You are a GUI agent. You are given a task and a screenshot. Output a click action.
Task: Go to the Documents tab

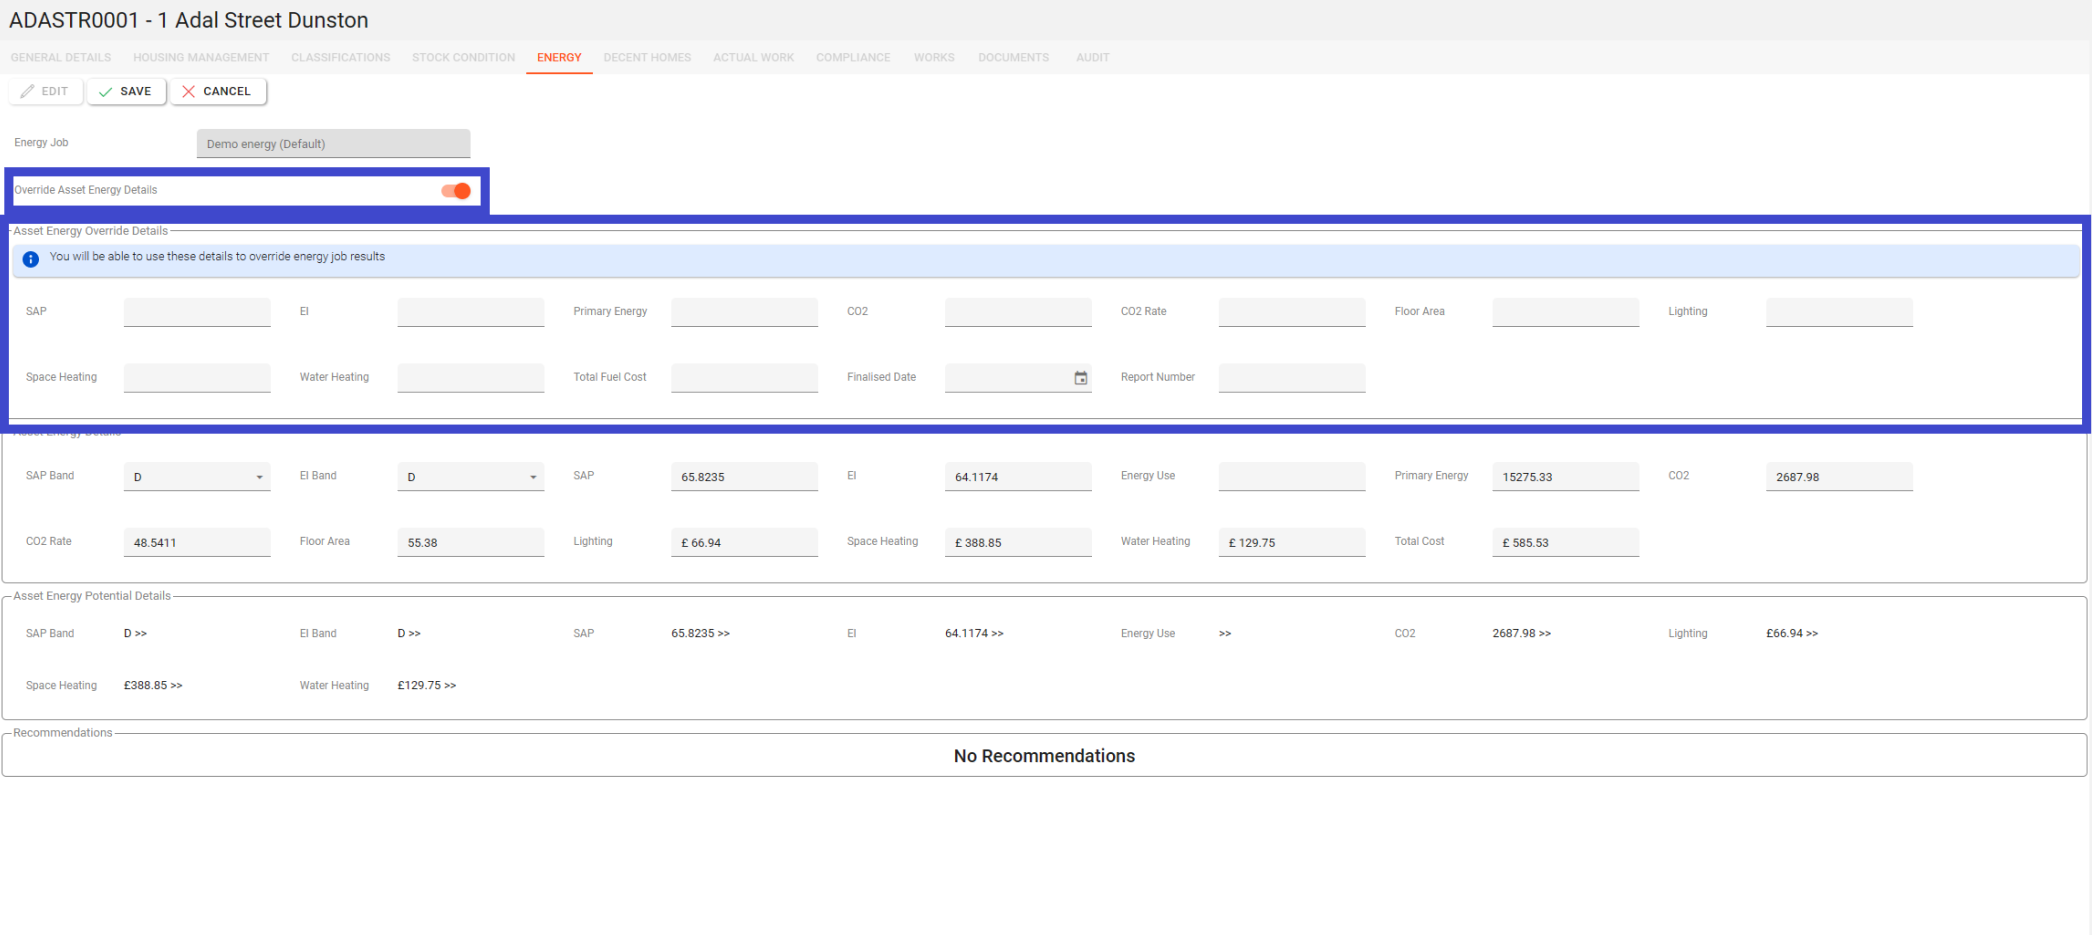(x=1013, y=58)
